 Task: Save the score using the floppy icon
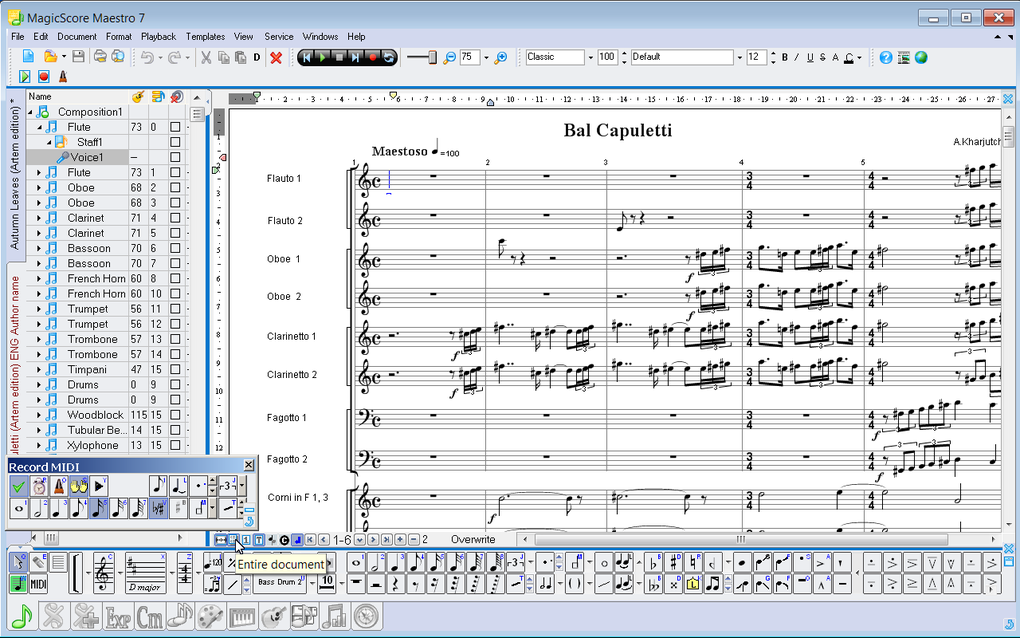click(78, 57)
